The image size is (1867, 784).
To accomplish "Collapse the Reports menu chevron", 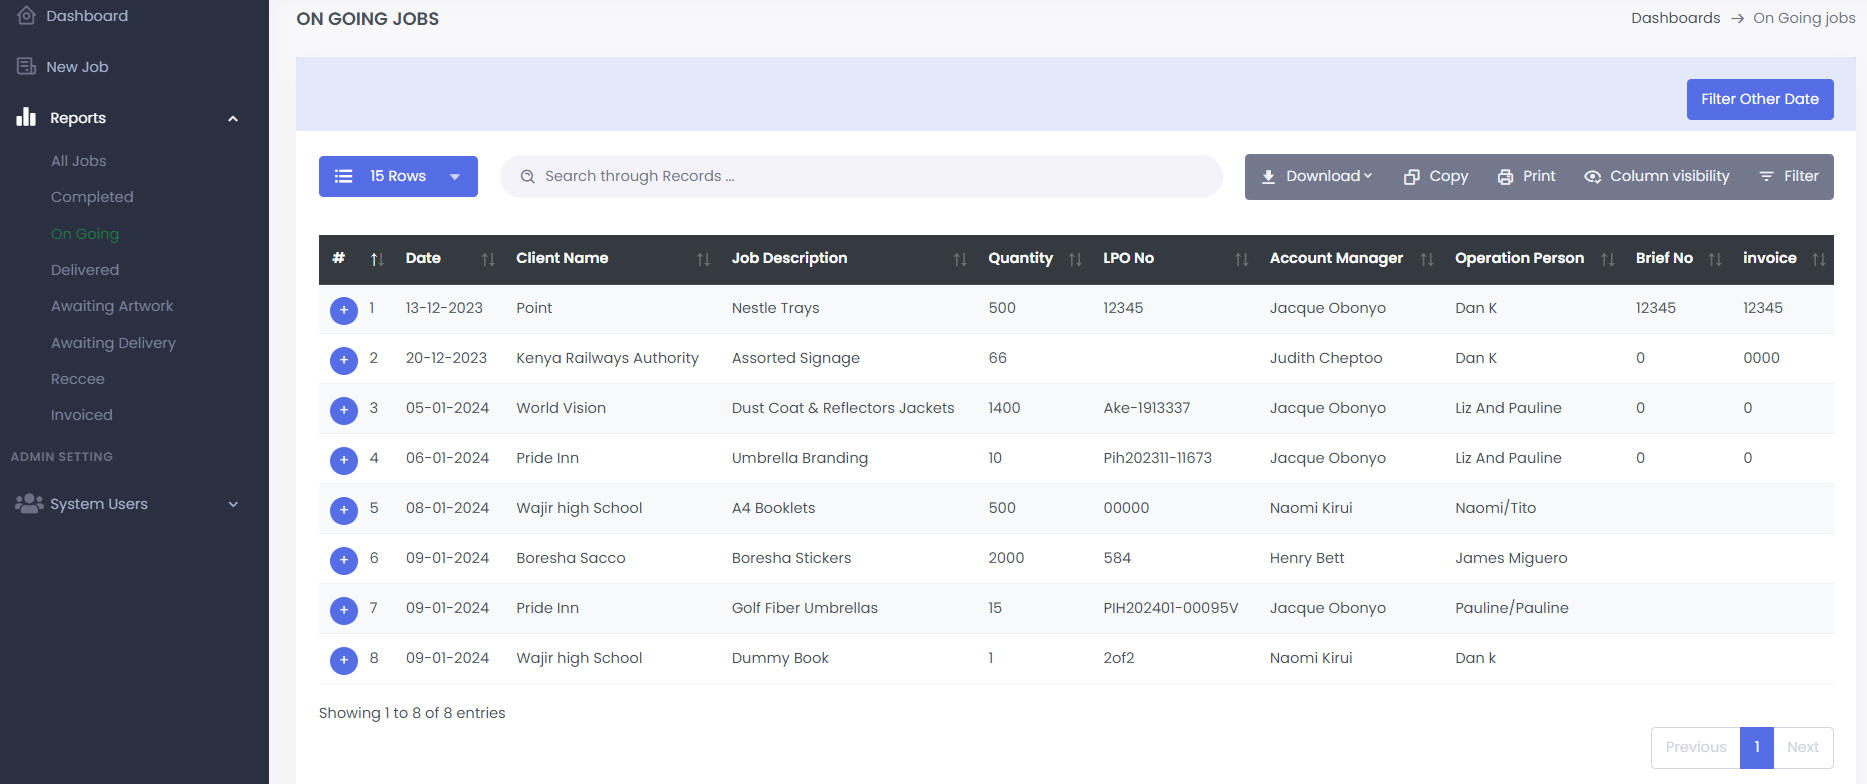I will pos(233,118).
